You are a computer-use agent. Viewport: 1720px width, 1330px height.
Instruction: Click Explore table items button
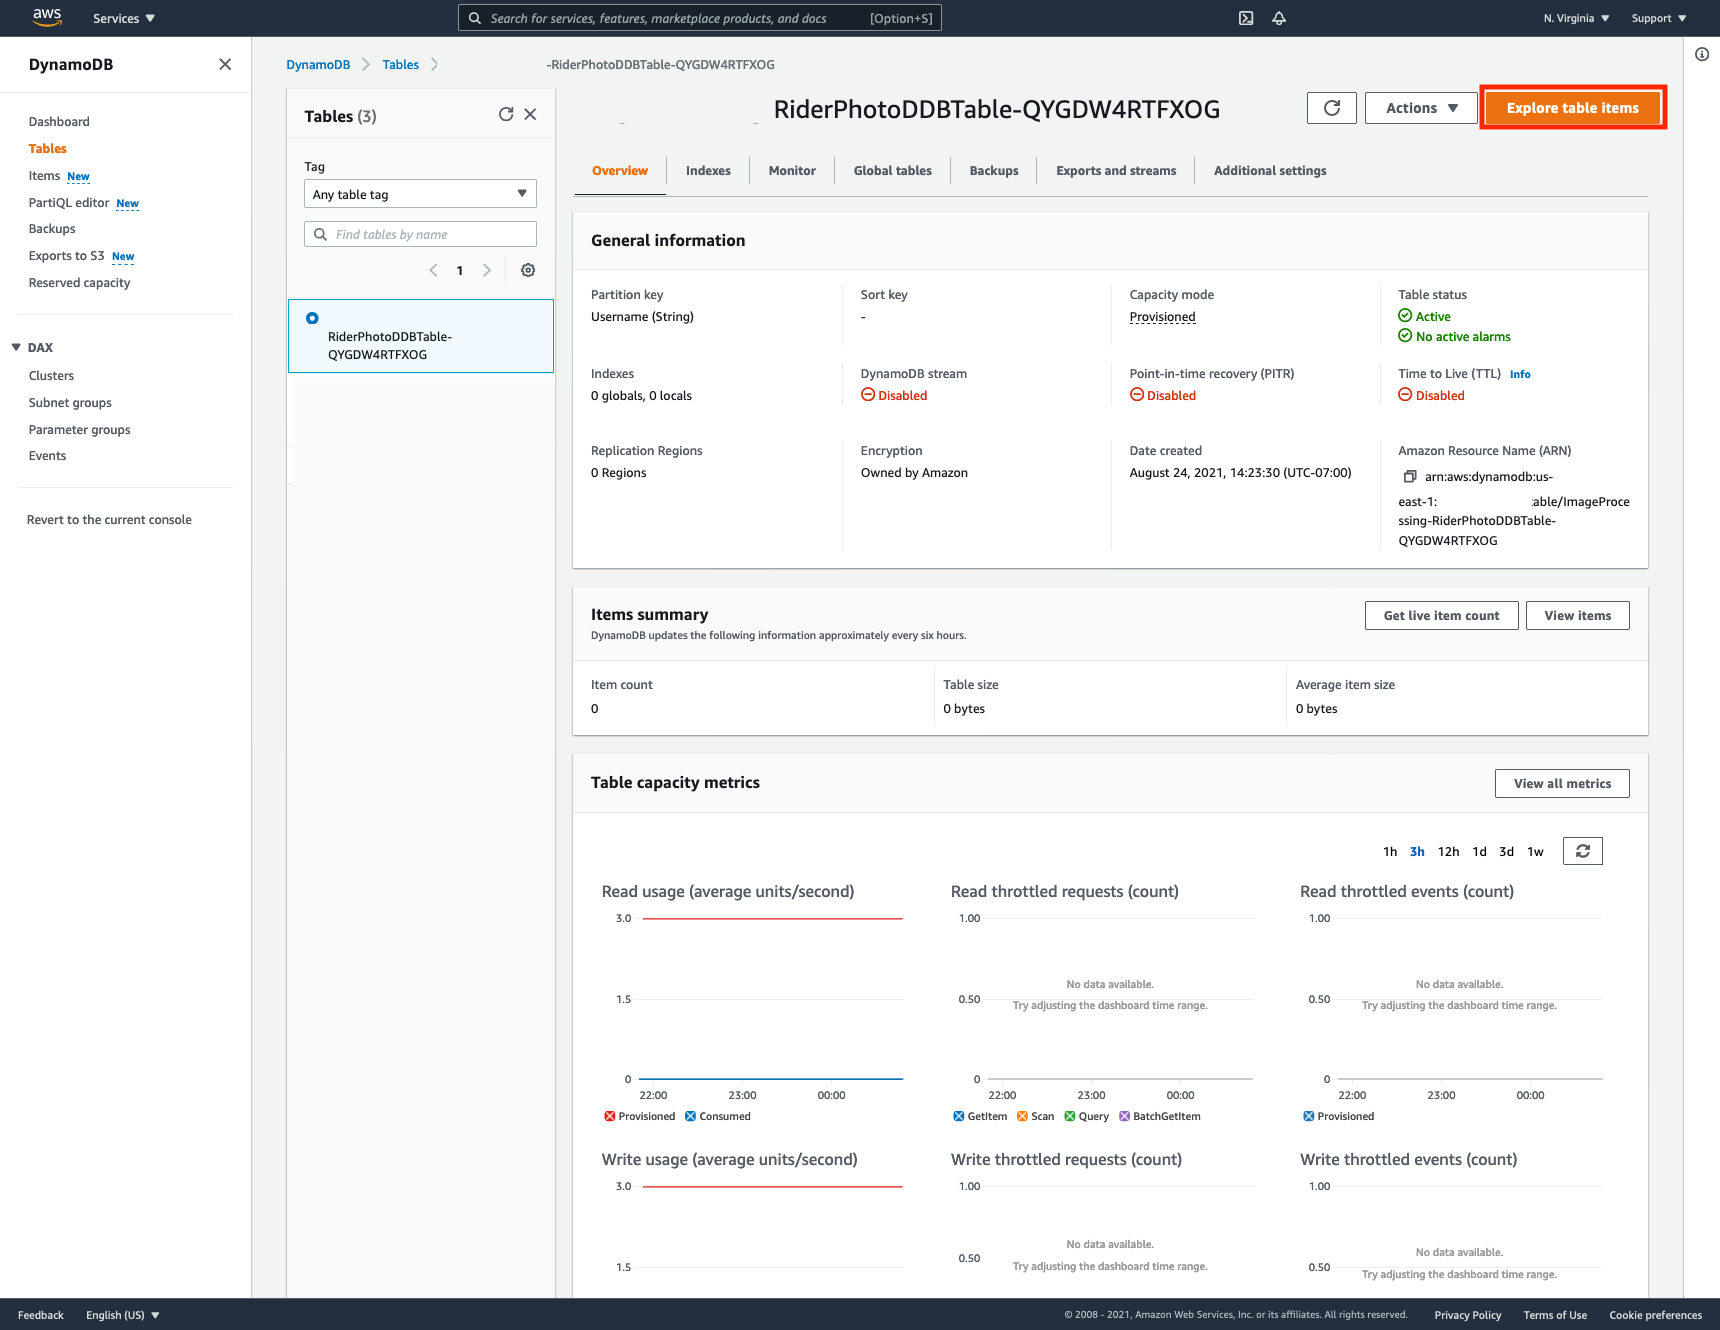(x=1573, y=108)
